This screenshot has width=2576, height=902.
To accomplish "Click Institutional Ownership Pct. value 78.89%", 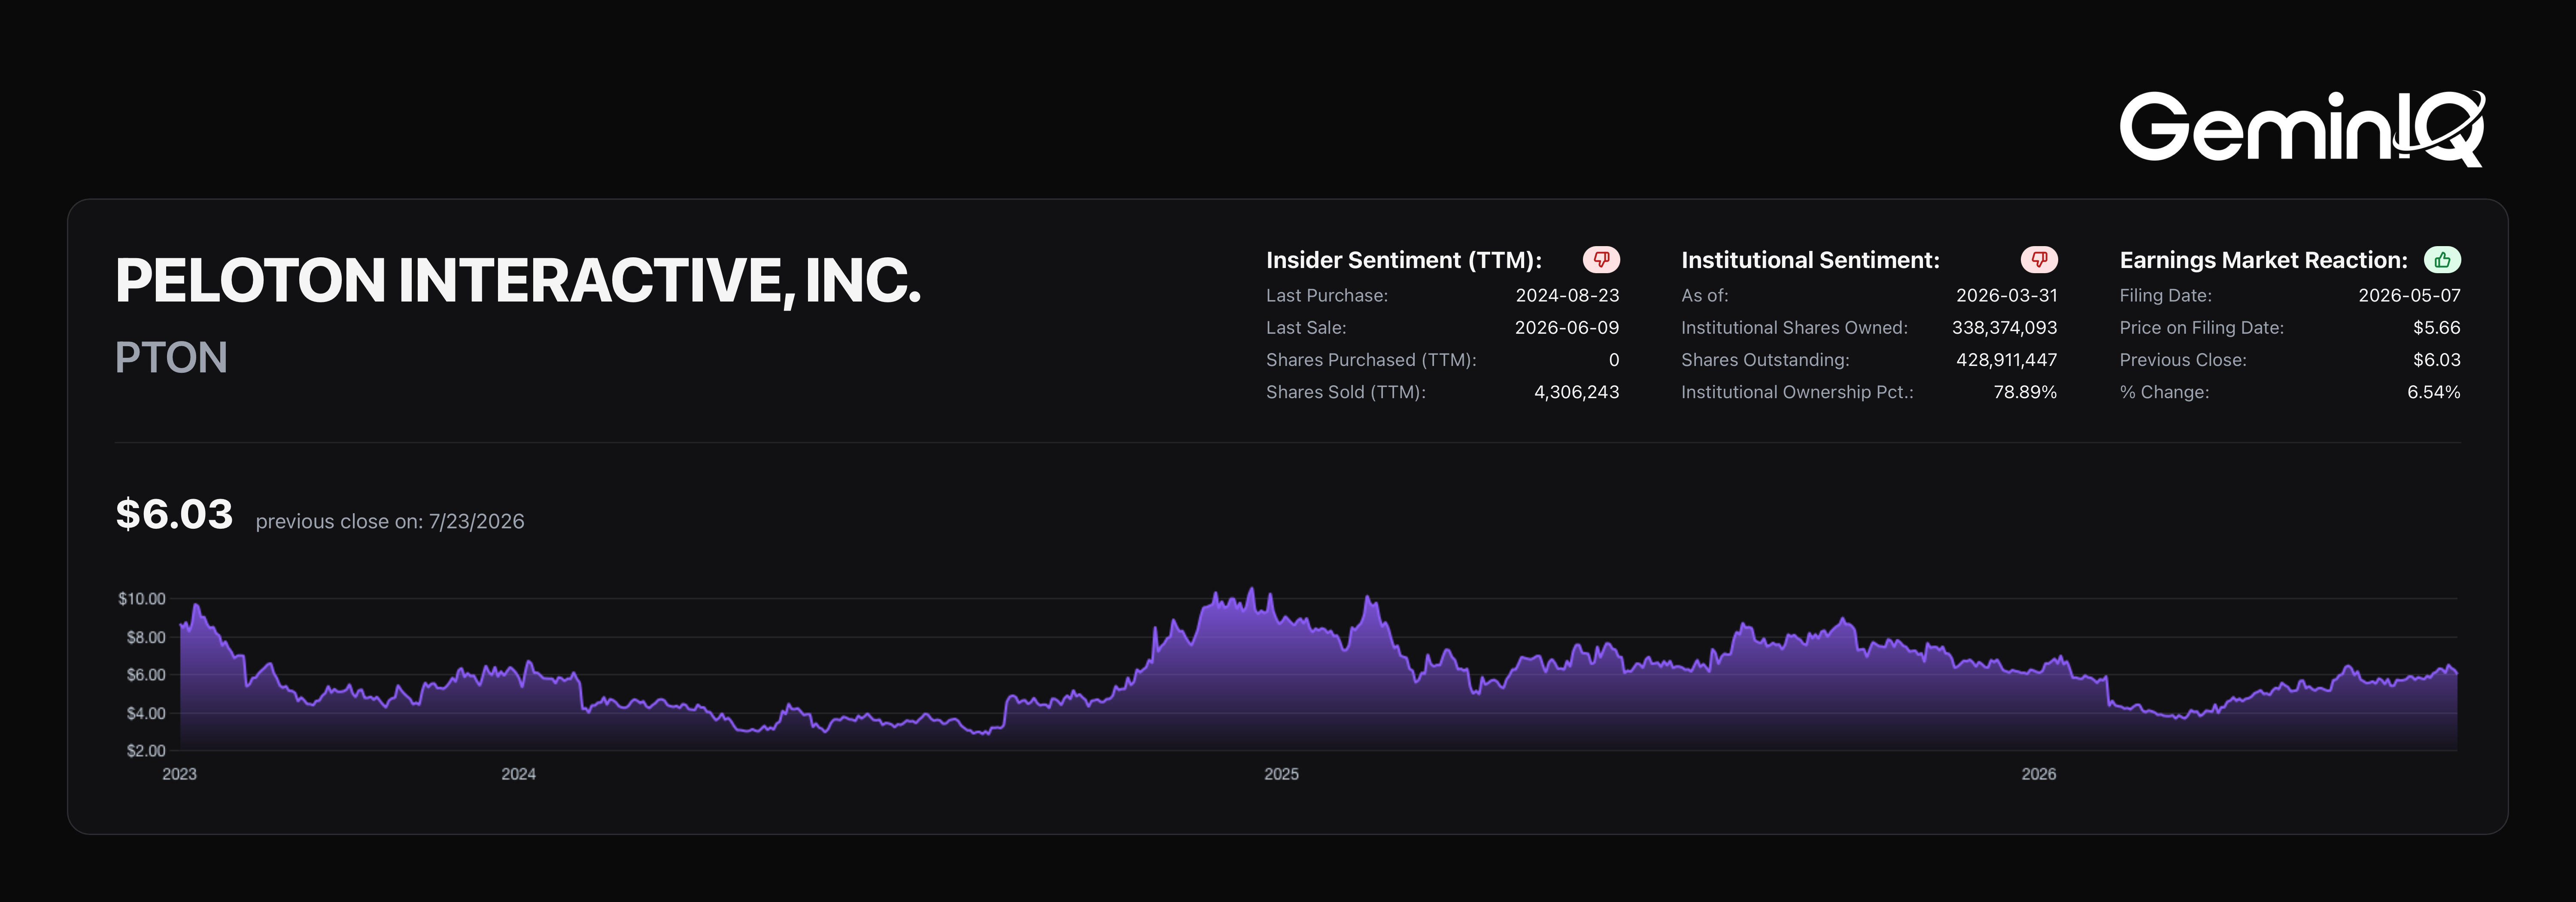I will click(2025, 392).
